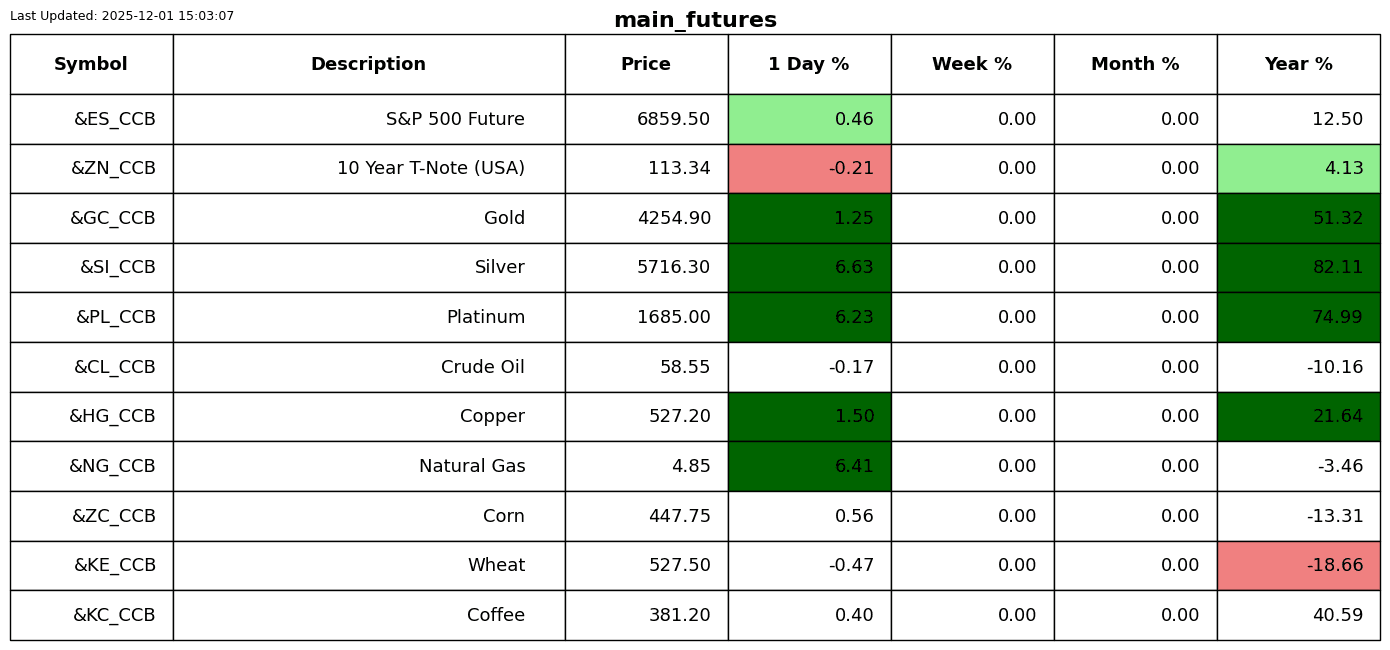Click the Price column header

(646, 65)
